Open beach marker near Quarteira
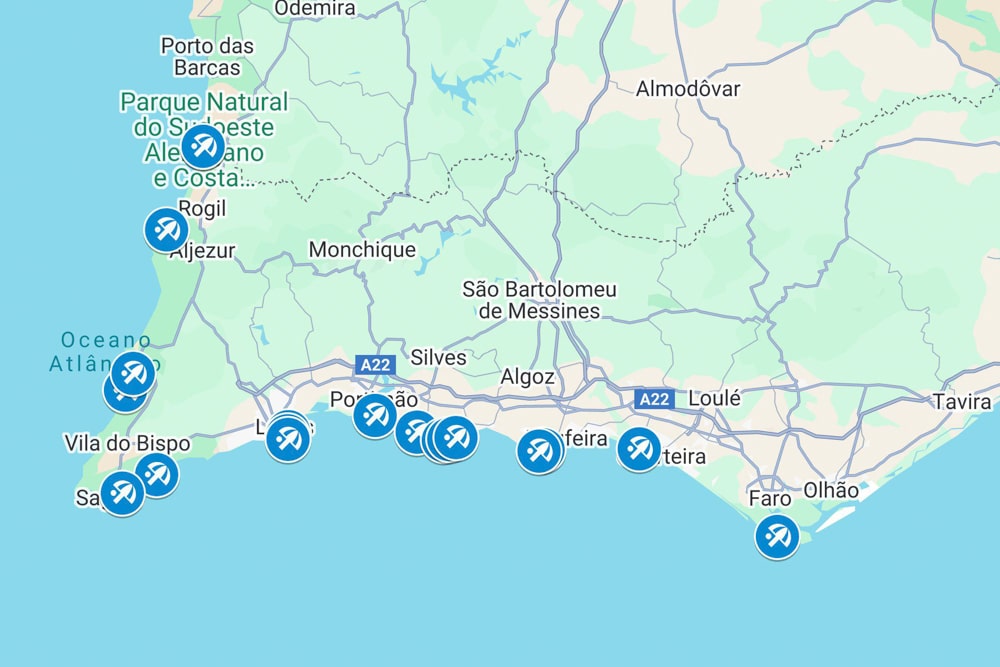Screen dimensions: 1000x667 point(639,449)
